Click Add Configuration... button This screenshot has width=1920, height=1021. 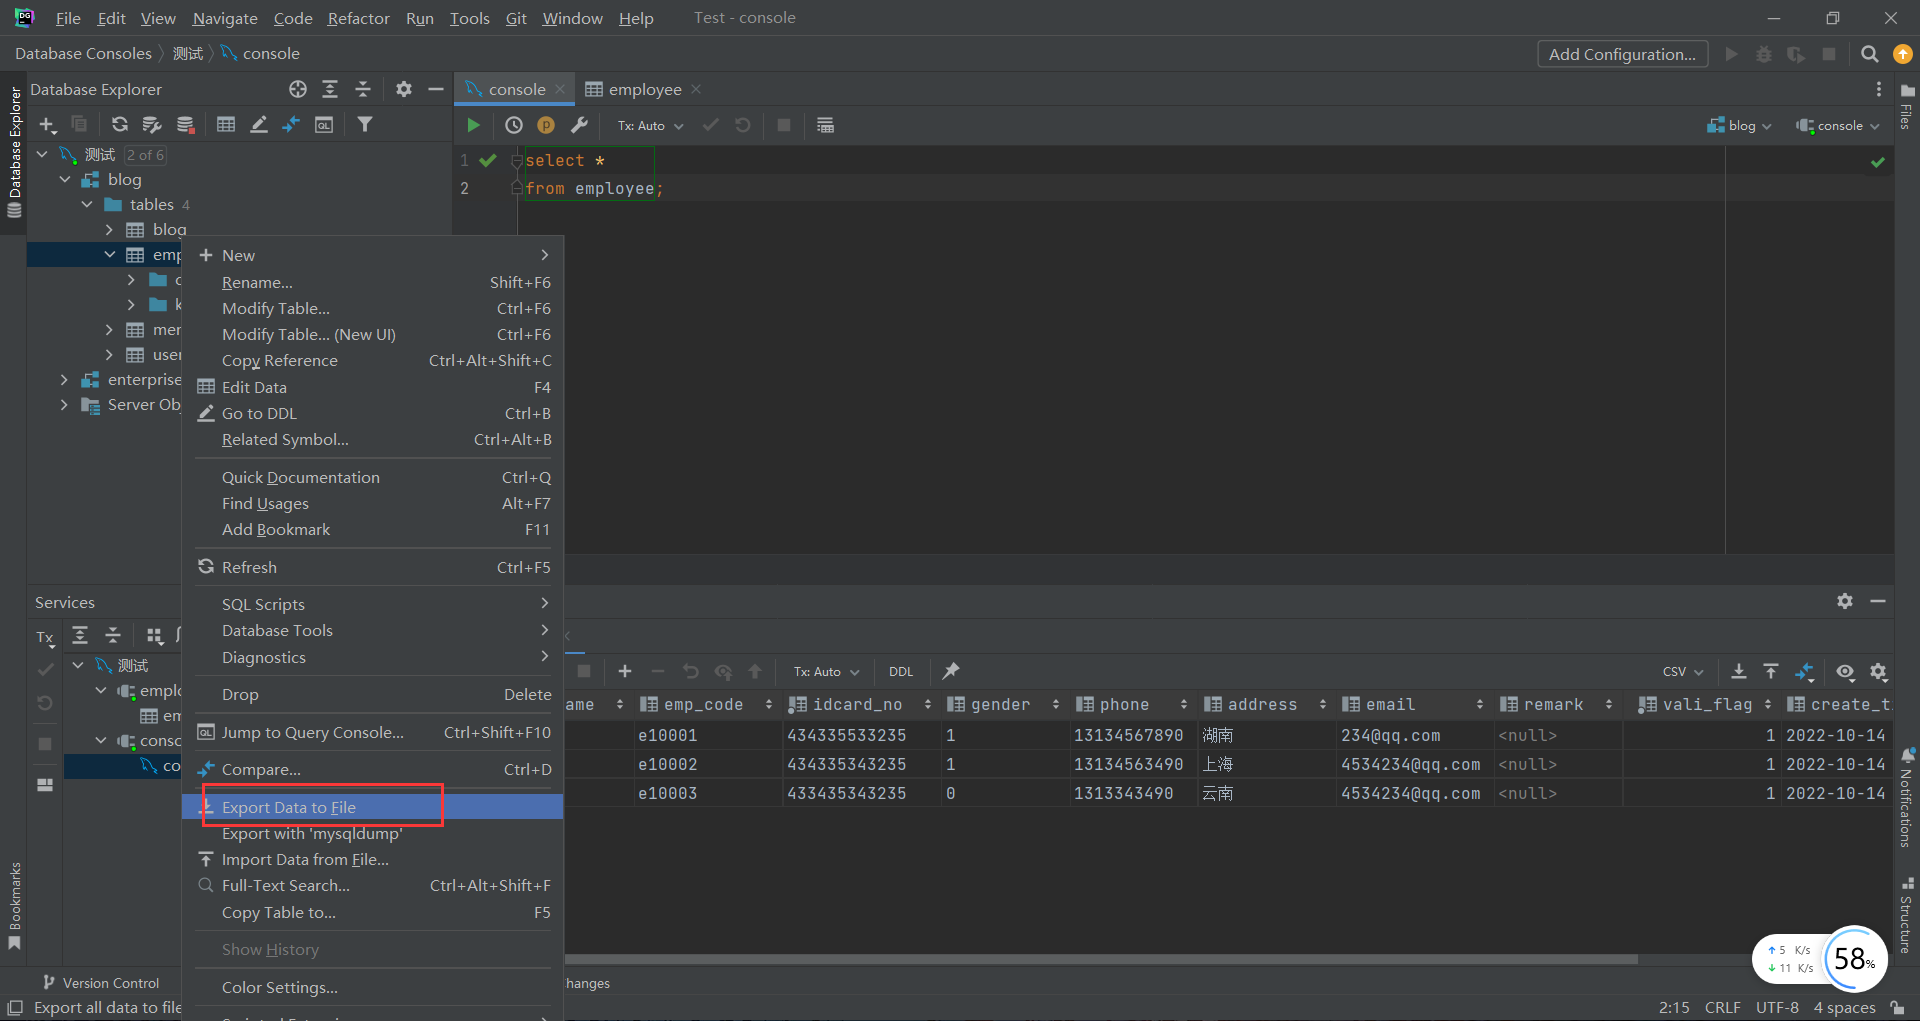click(x=1622, y=54)
